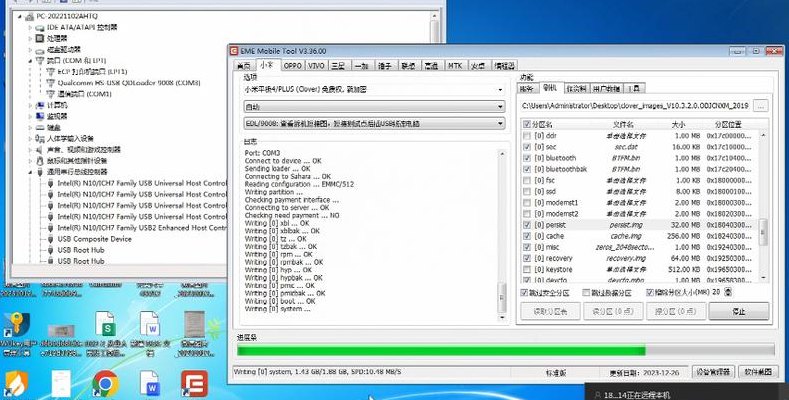
Task: Open the white document thumbnail on desktop bottom row
Action: click(x=61, y=384)
